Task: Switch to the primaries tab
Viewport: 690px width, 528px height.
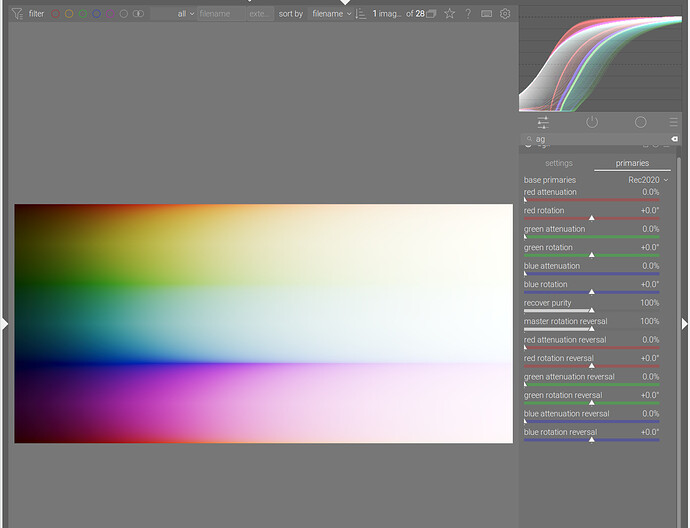Action: point(632,163)
